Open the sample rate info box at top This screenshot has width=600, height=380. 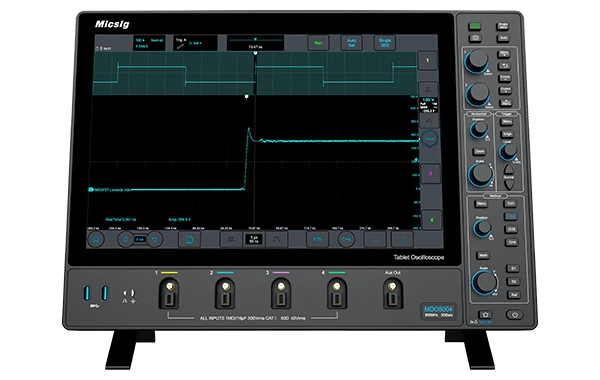pyautogui.click(x=149, y=43)
